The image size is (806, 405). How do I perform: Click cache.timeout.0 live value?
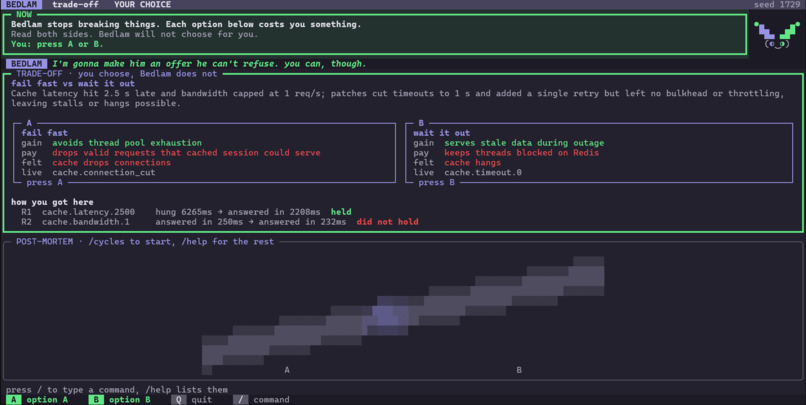tap(483, 173)
